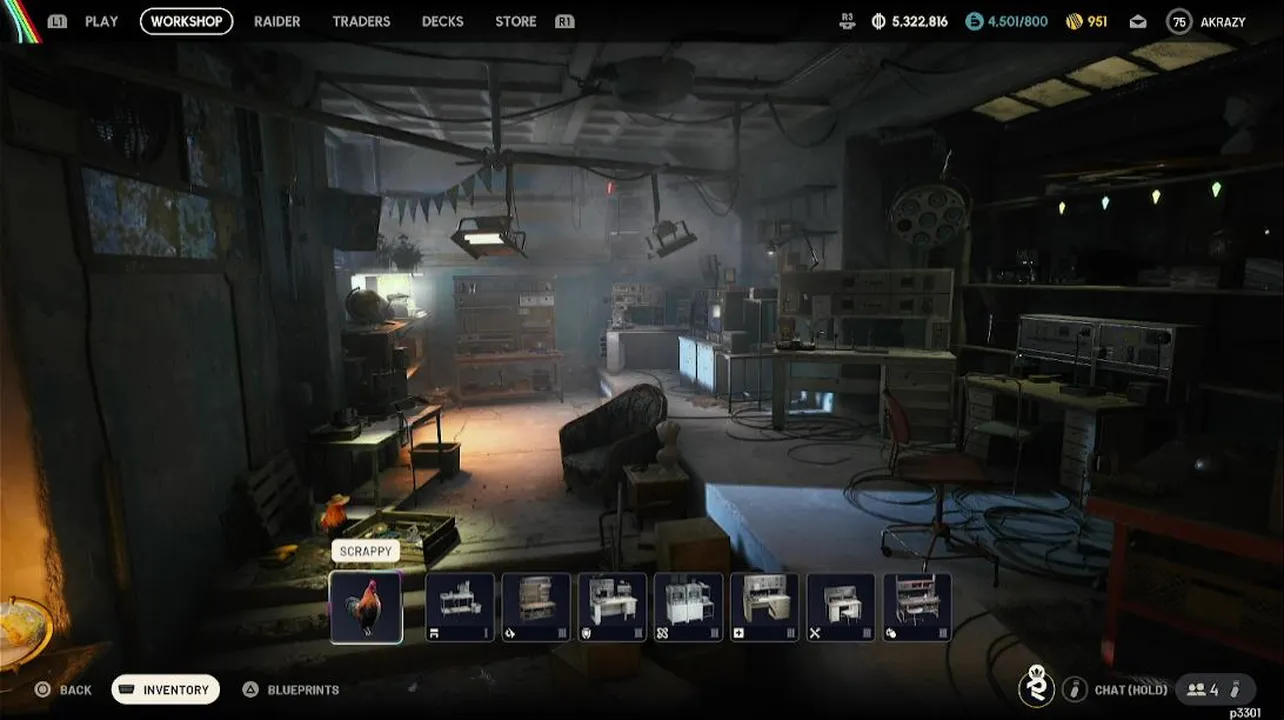This screenshot has height=720, width=1284.
Task: Click the R3 stick prompt icon
Action: click(x=849, y=21)
